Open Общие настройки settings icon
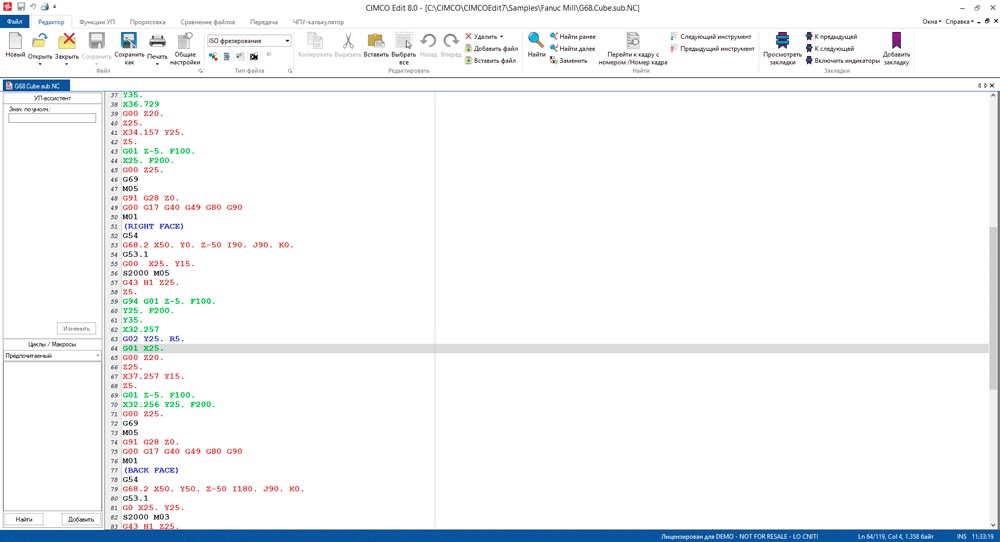 point(185,41)
